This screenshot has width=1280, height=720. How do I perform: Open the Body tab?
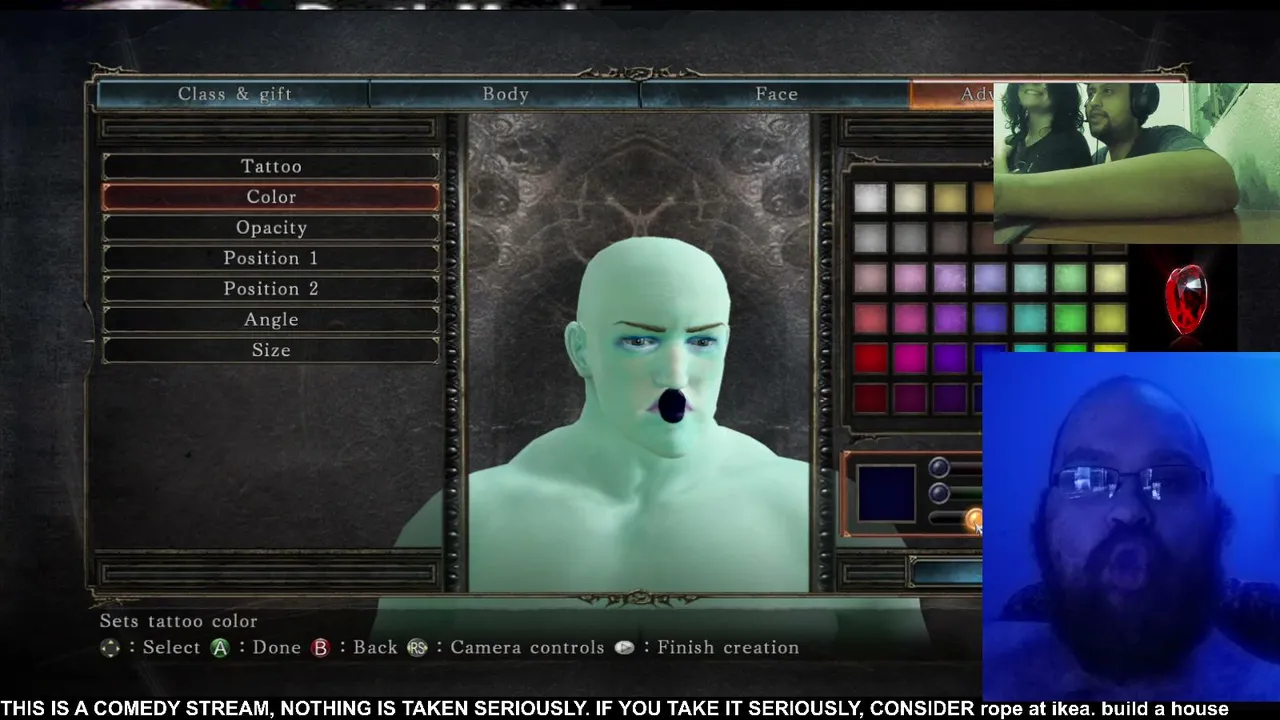[505, 94]
